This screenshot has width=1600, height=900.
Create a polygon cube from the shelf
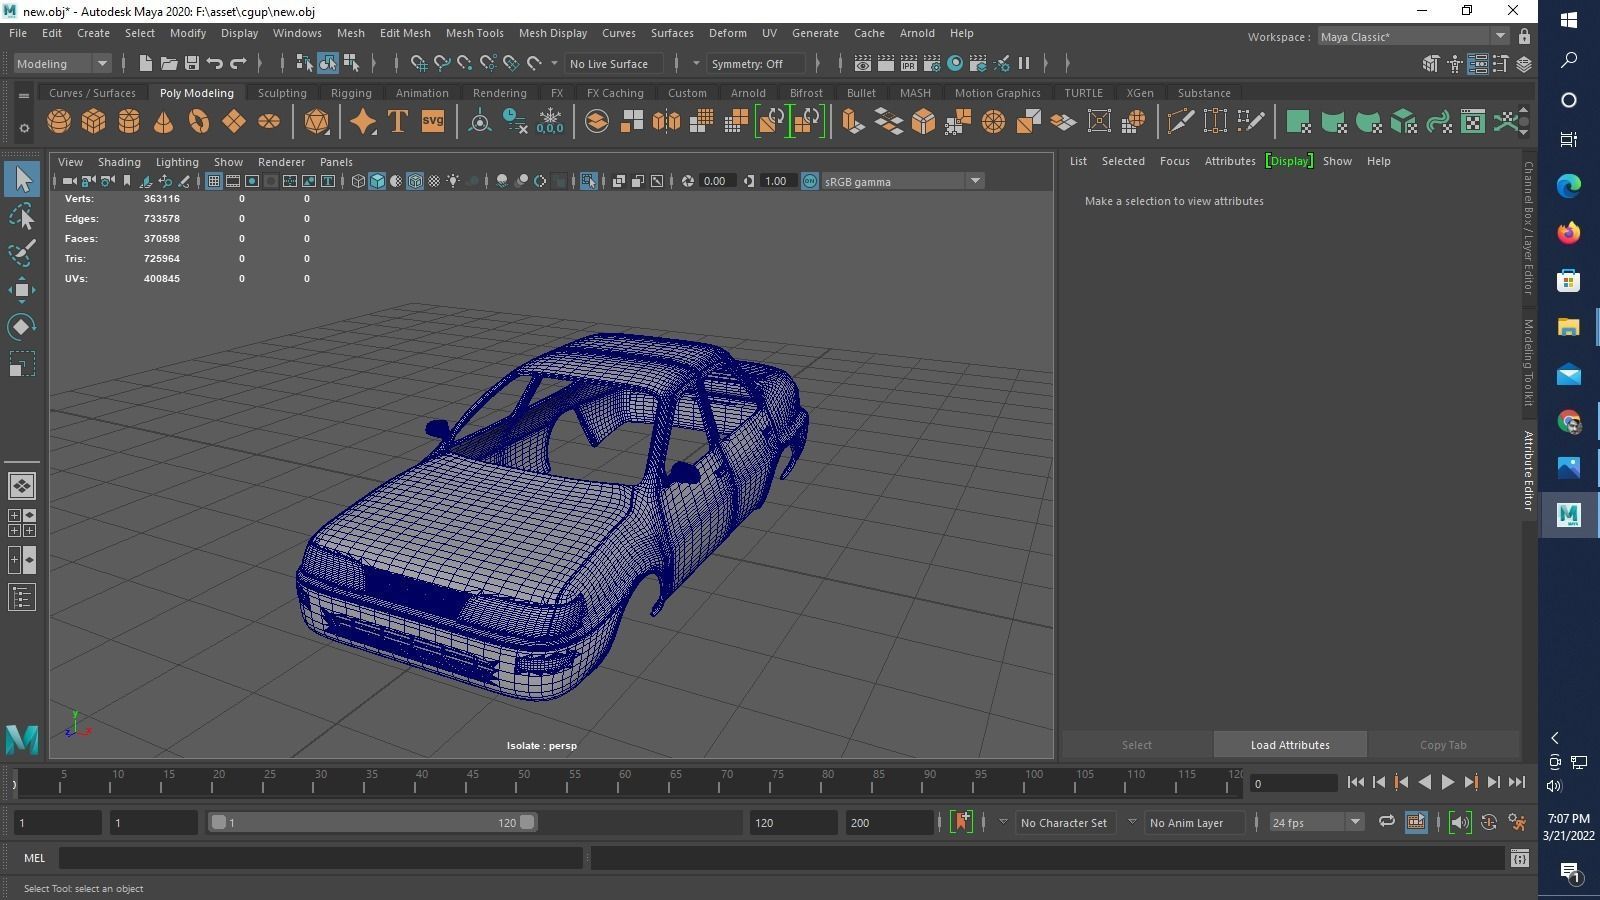(93, 122)
